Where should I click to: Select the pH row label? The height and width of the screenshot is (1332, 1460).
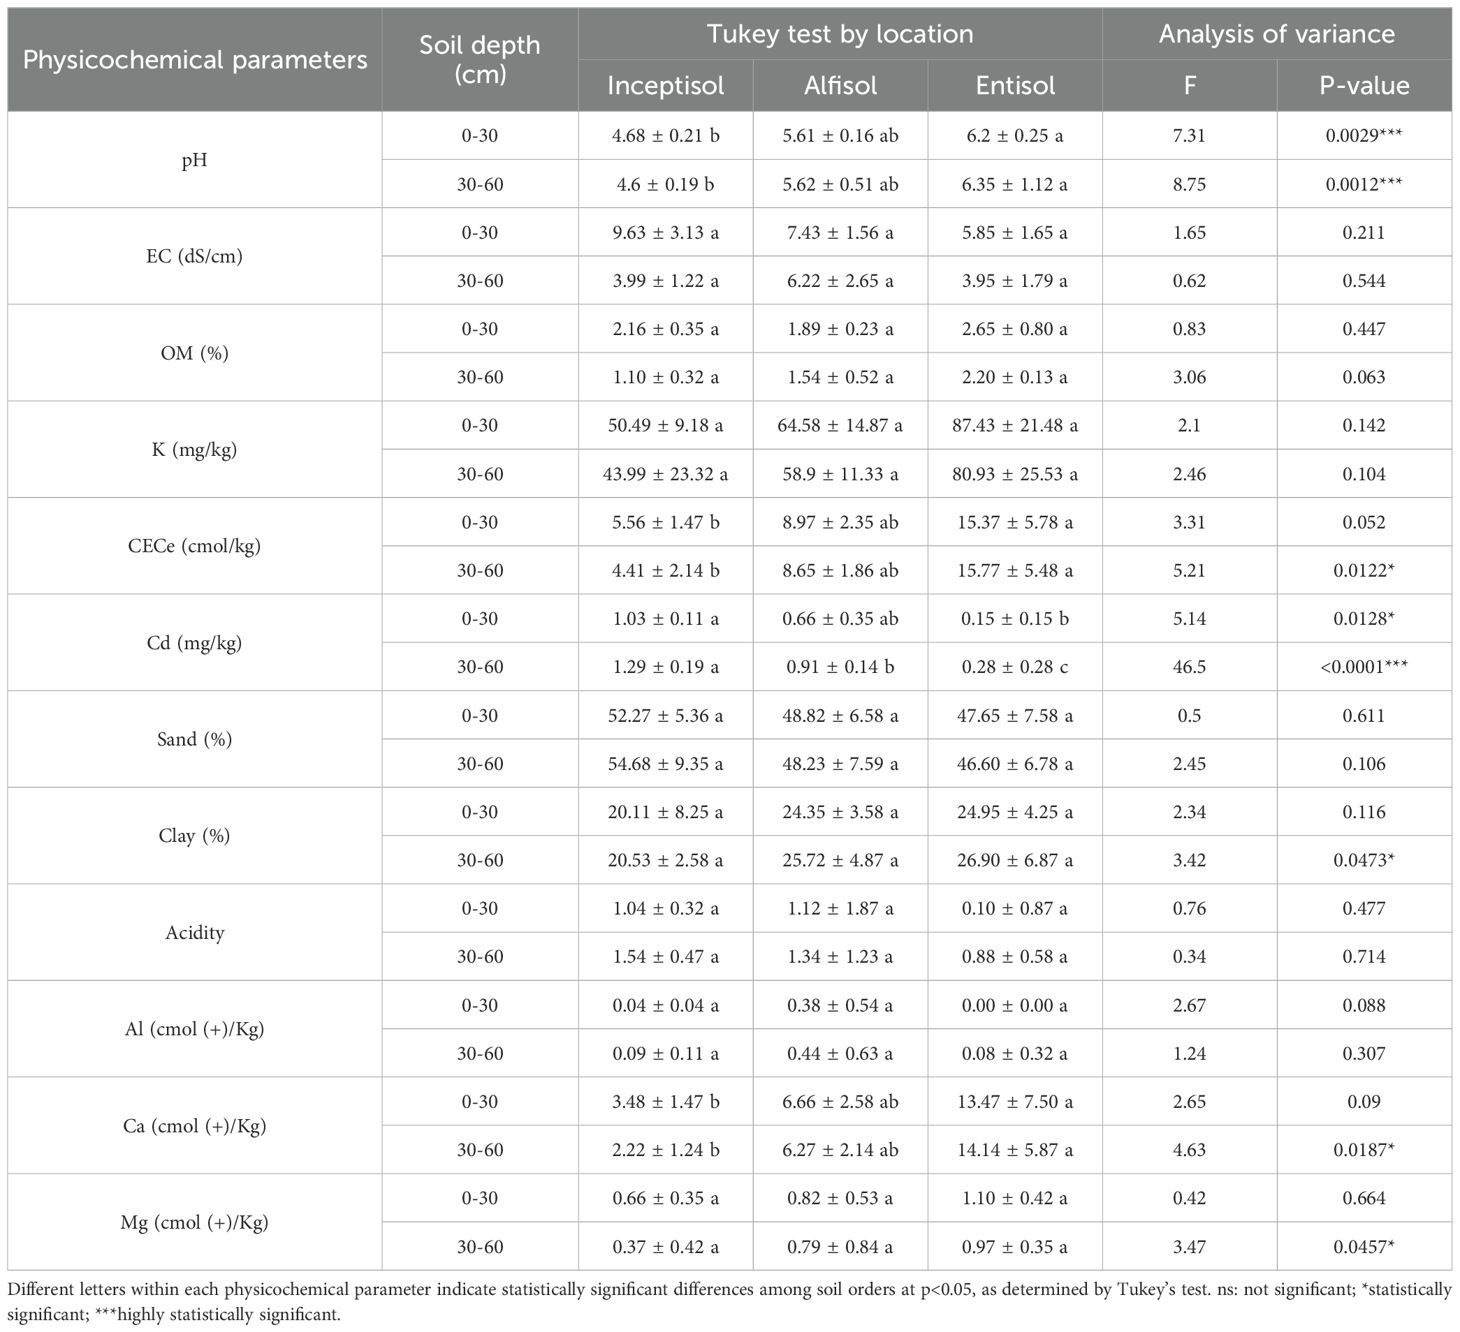tap(195, 160)
